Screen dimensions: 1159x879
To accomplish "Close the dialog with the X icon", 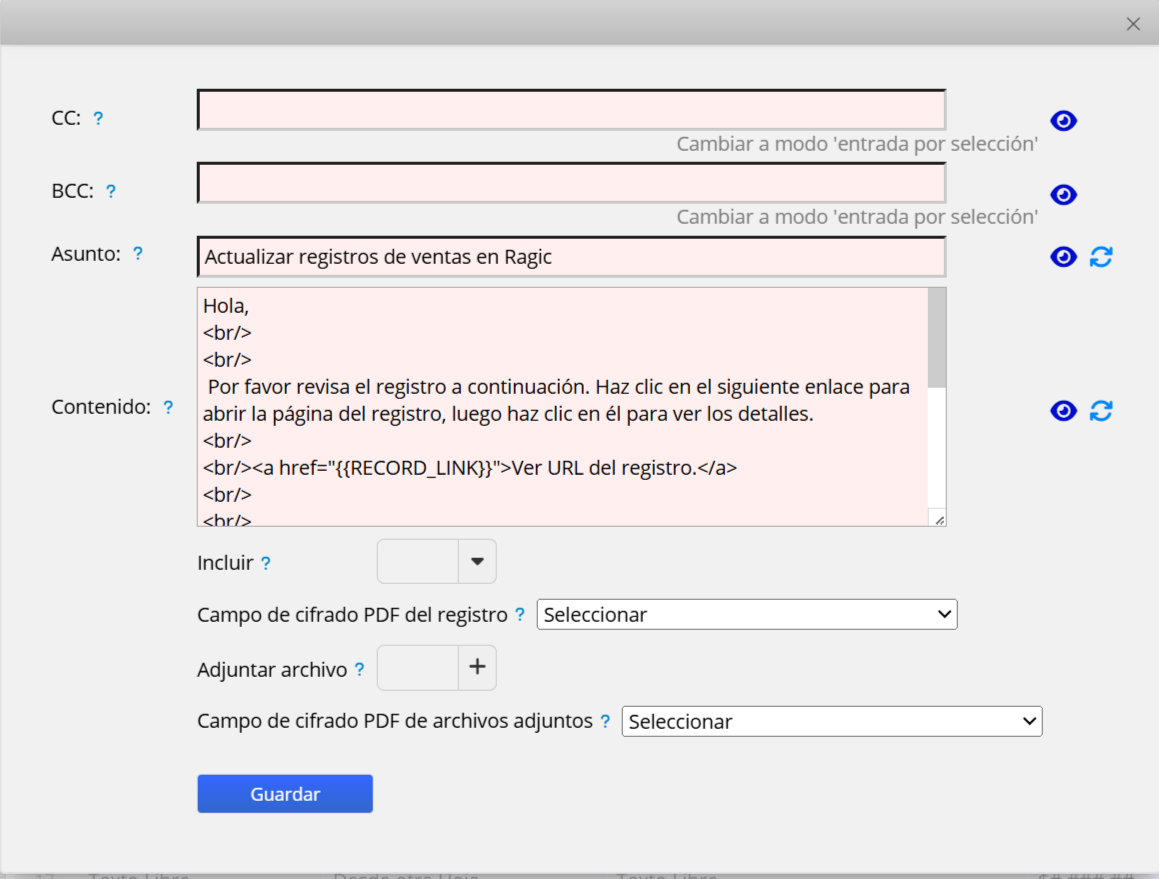I will click(1133, 24).
